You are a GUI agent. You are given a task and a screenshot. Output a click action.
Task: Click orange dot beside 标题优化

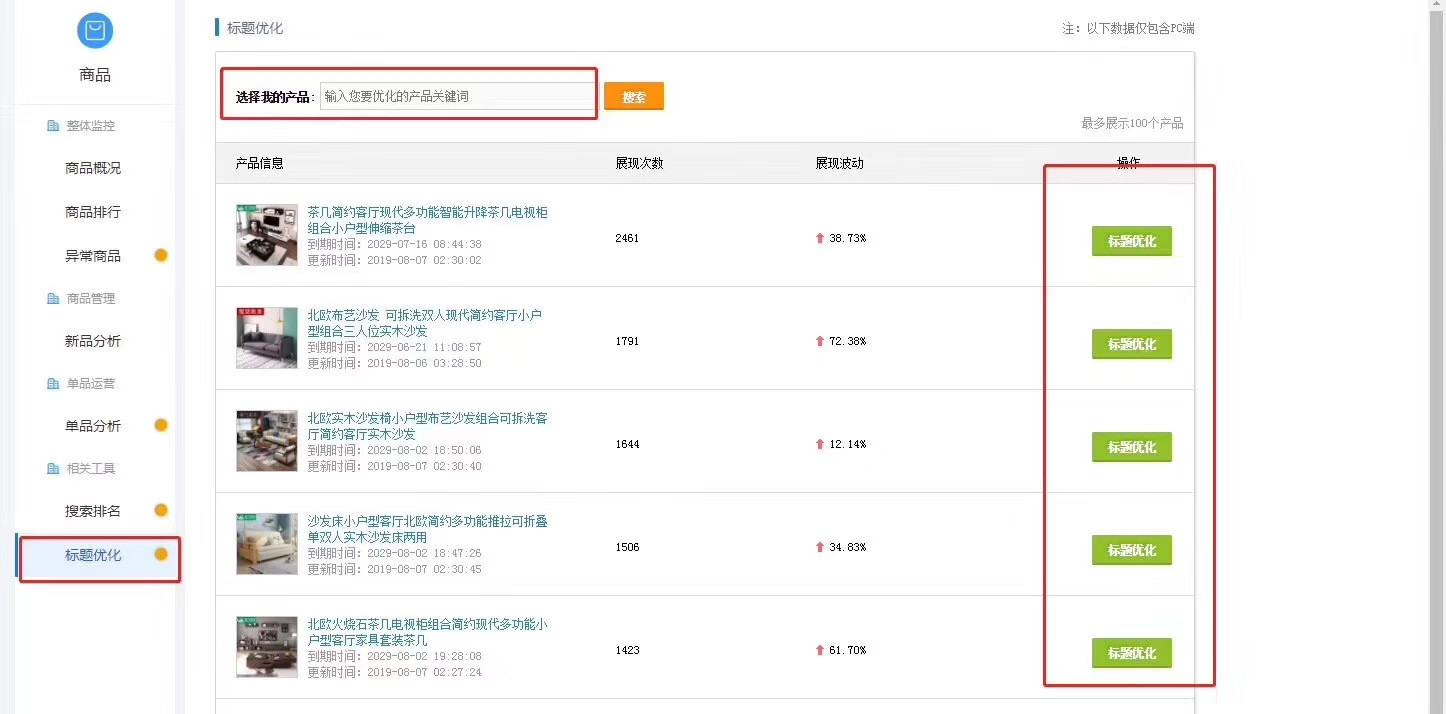(x=160, y=554)
